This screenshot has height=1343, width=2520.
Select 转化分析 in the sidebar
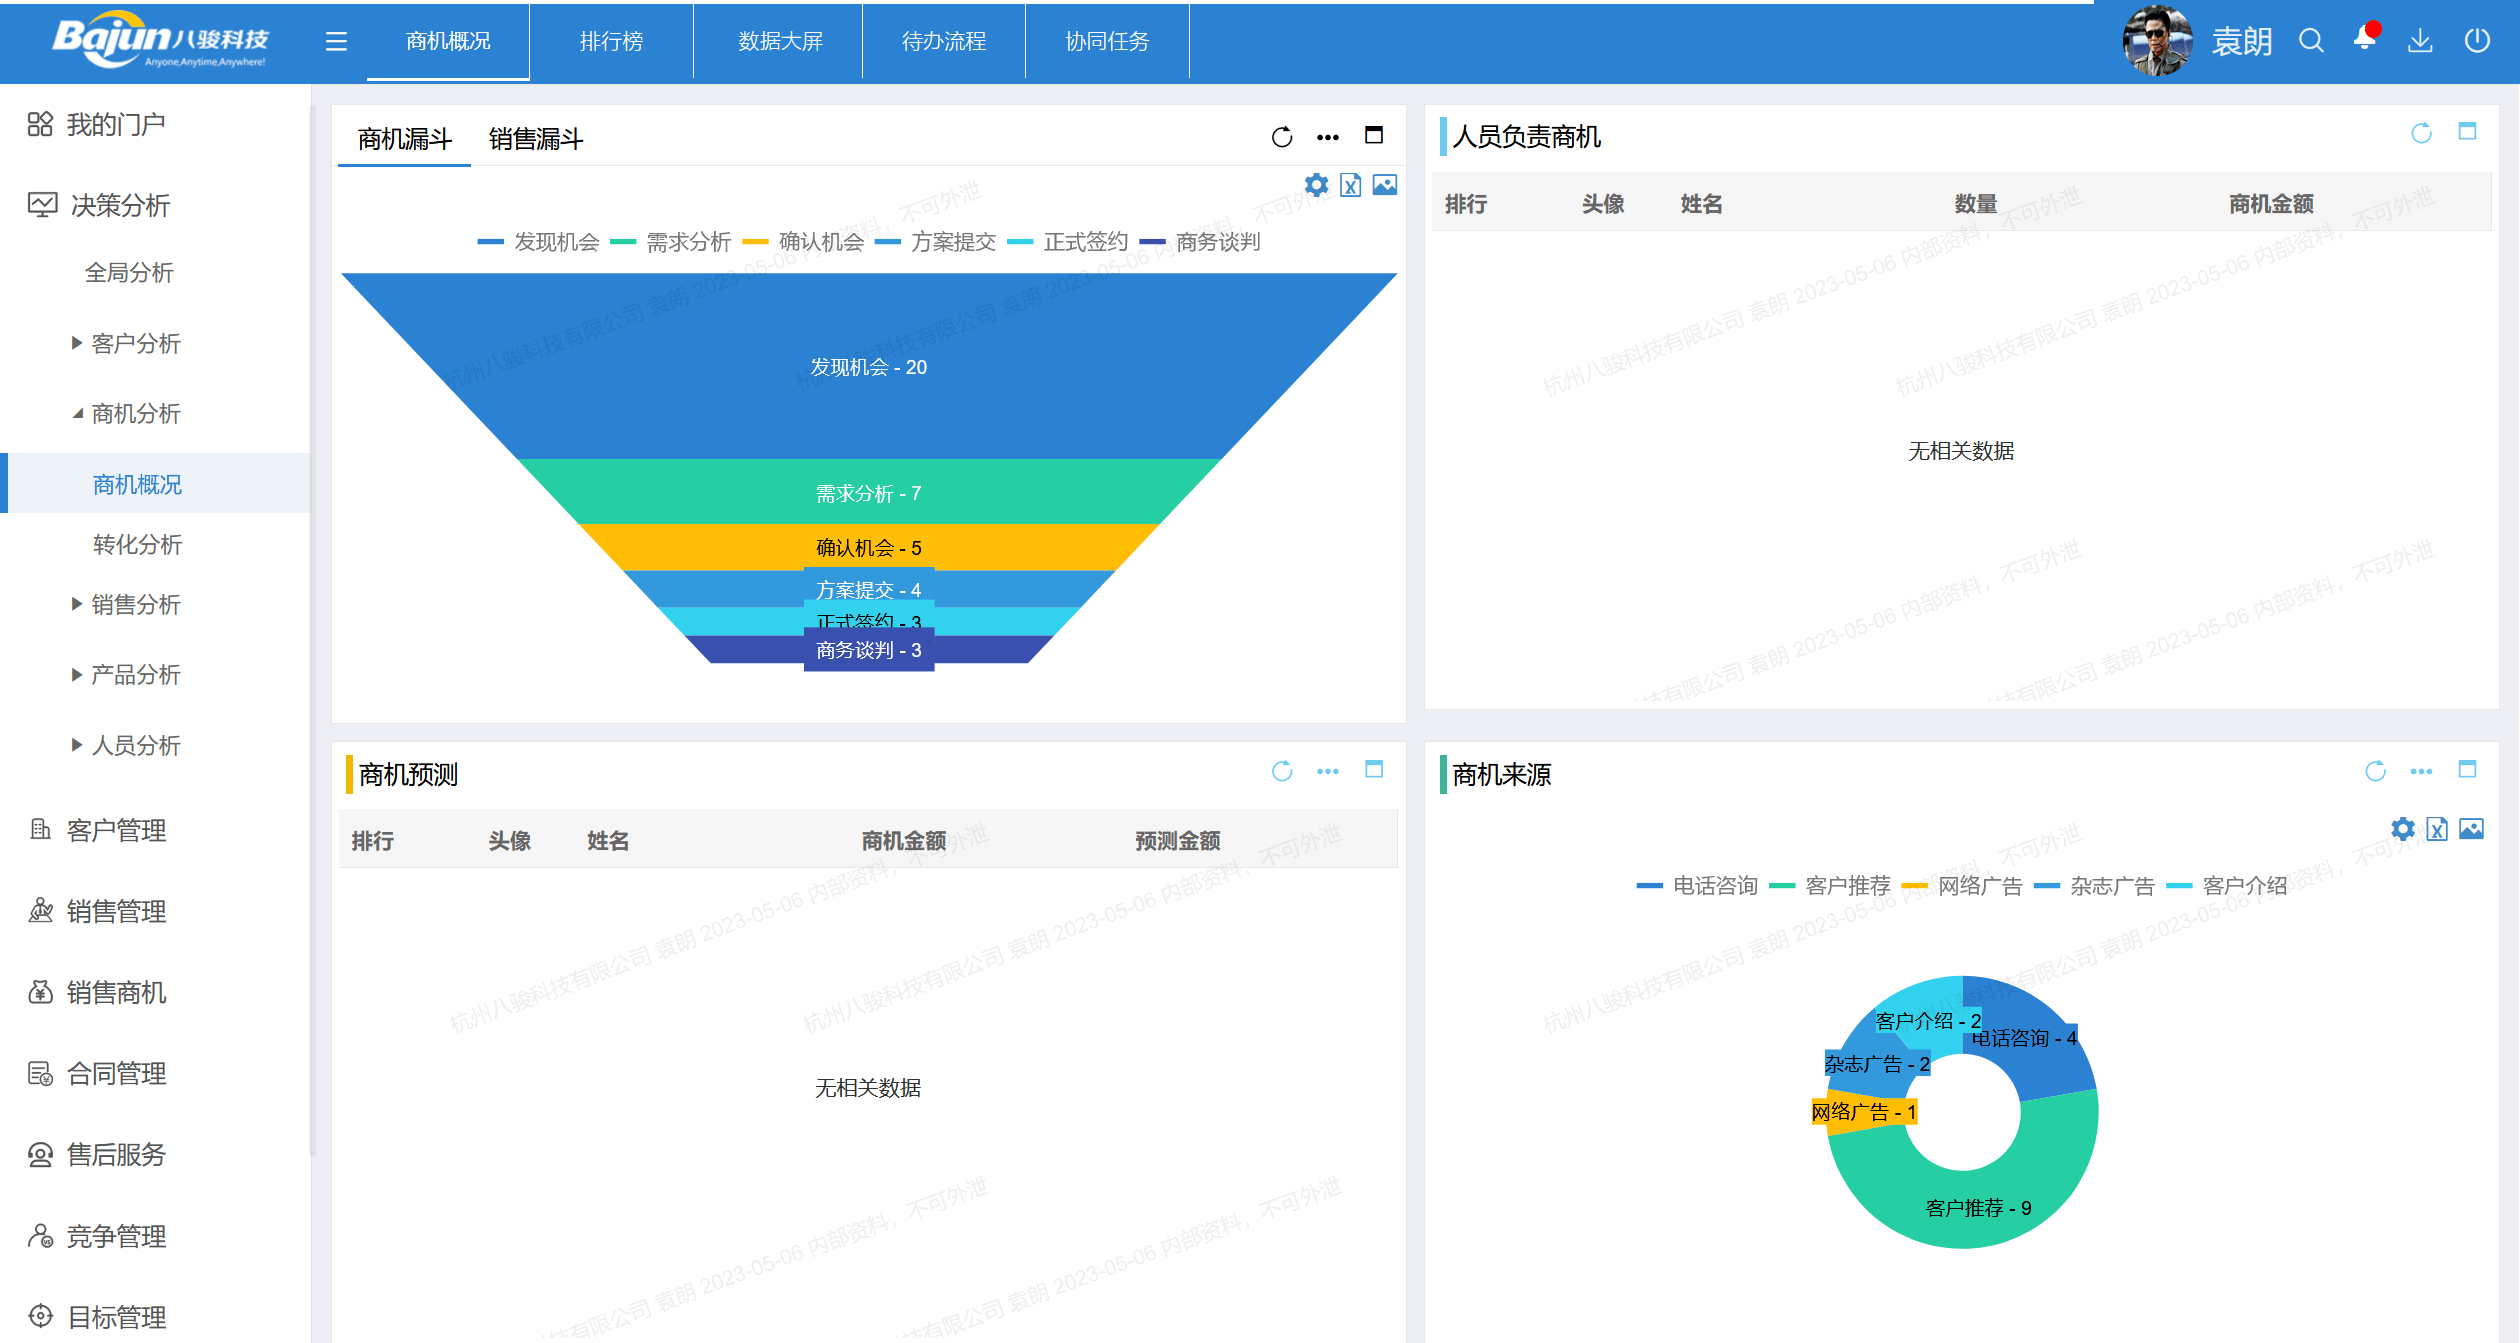pos(136,545)
